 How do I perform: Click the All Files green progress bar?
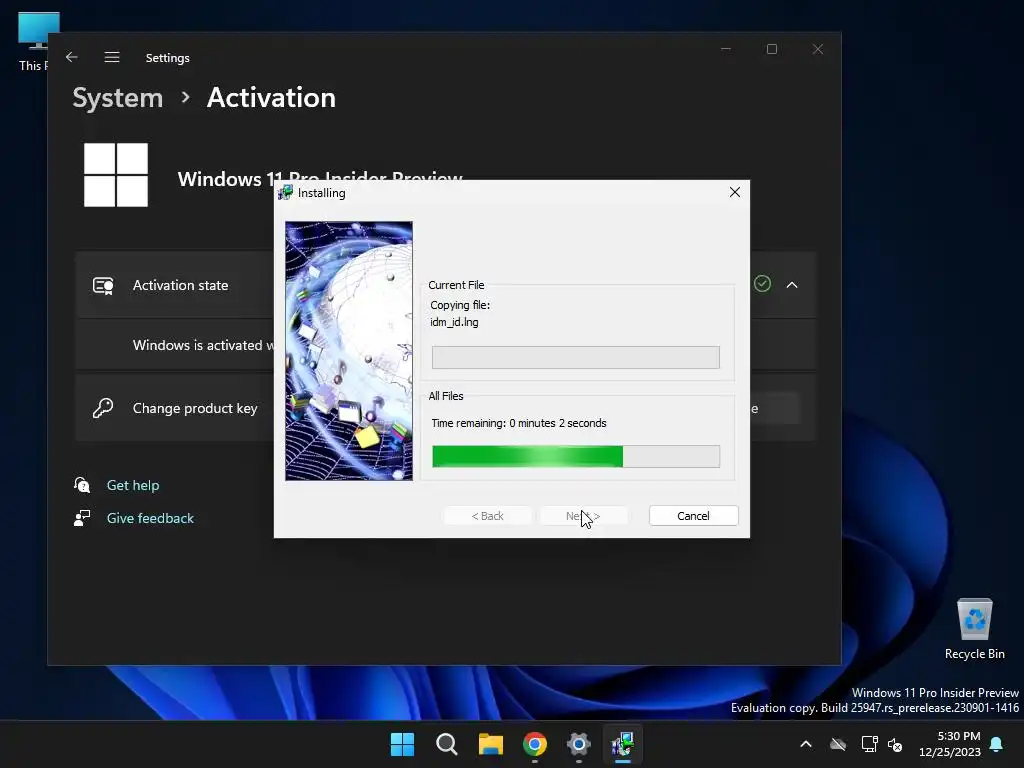coord(575,456)
